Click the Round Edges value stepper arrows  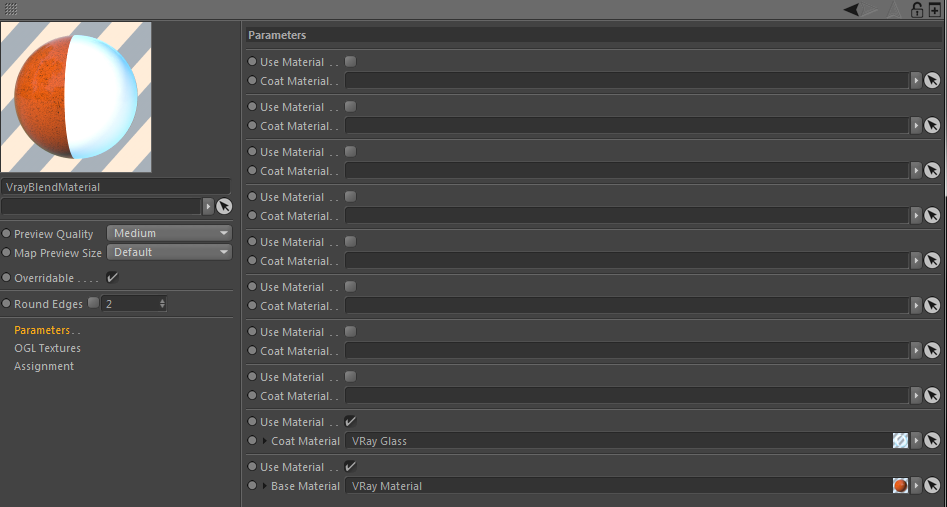(162, 303)
